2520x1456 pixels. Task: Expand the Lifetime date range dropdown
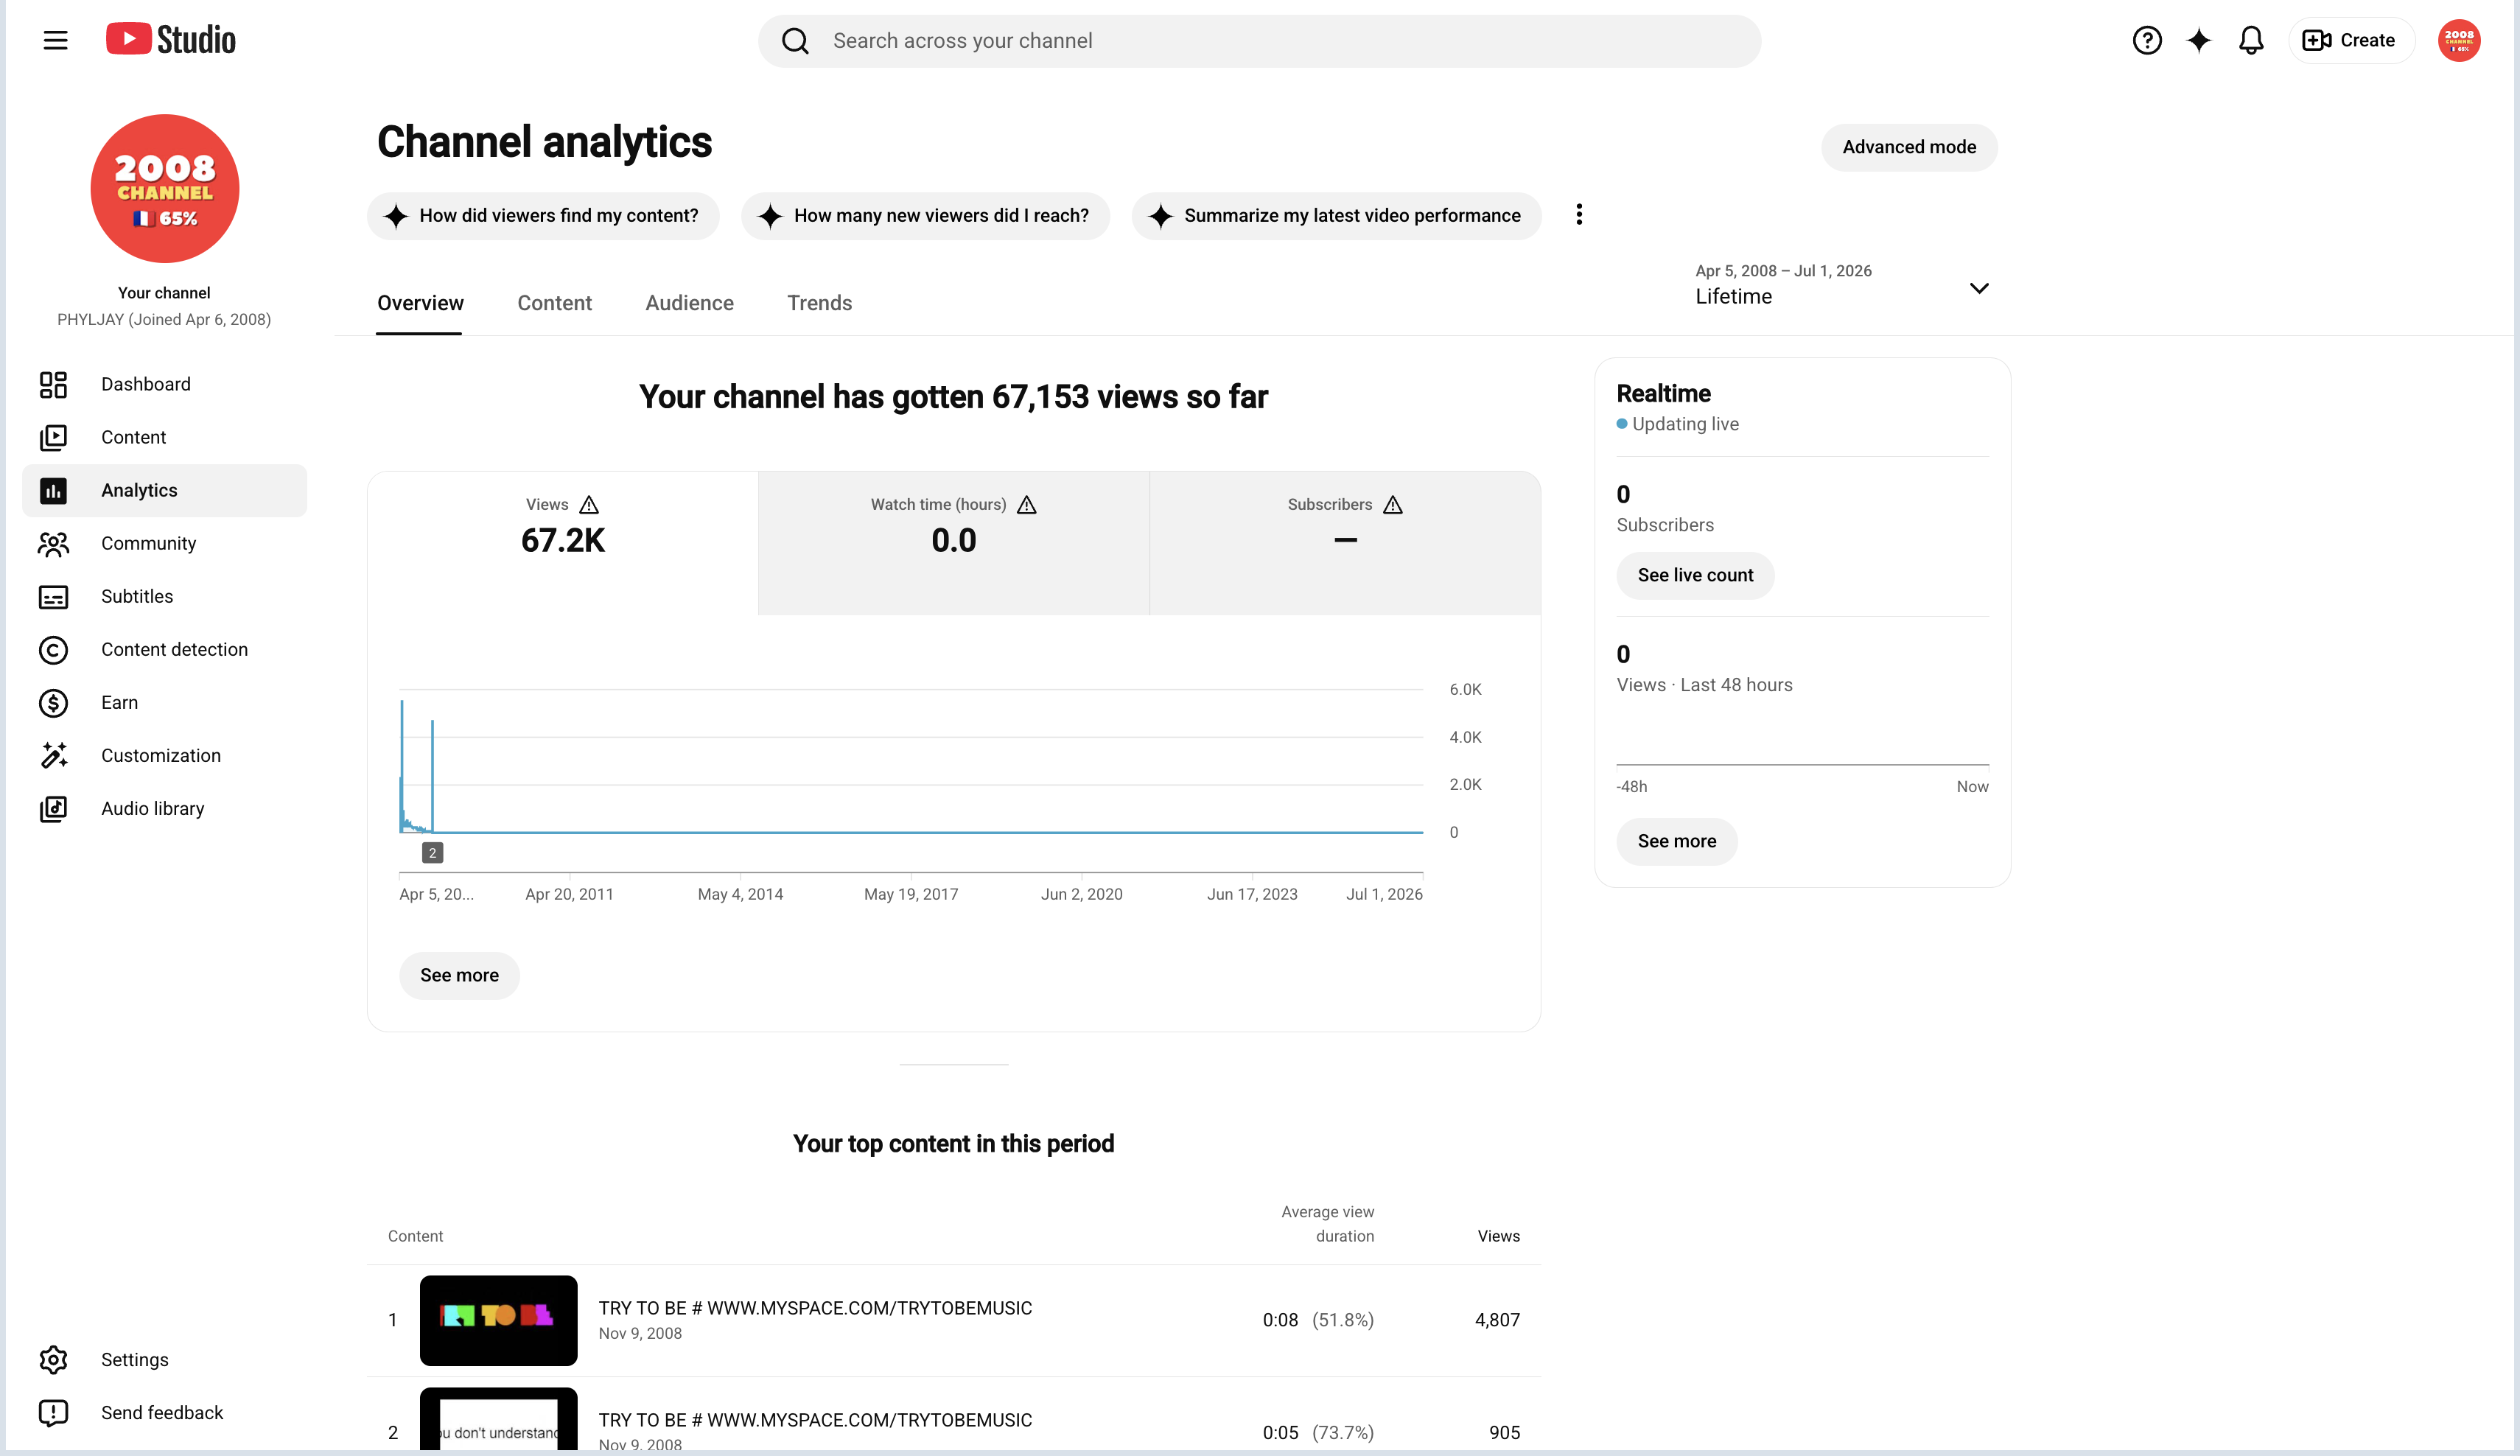(1843, 285)
